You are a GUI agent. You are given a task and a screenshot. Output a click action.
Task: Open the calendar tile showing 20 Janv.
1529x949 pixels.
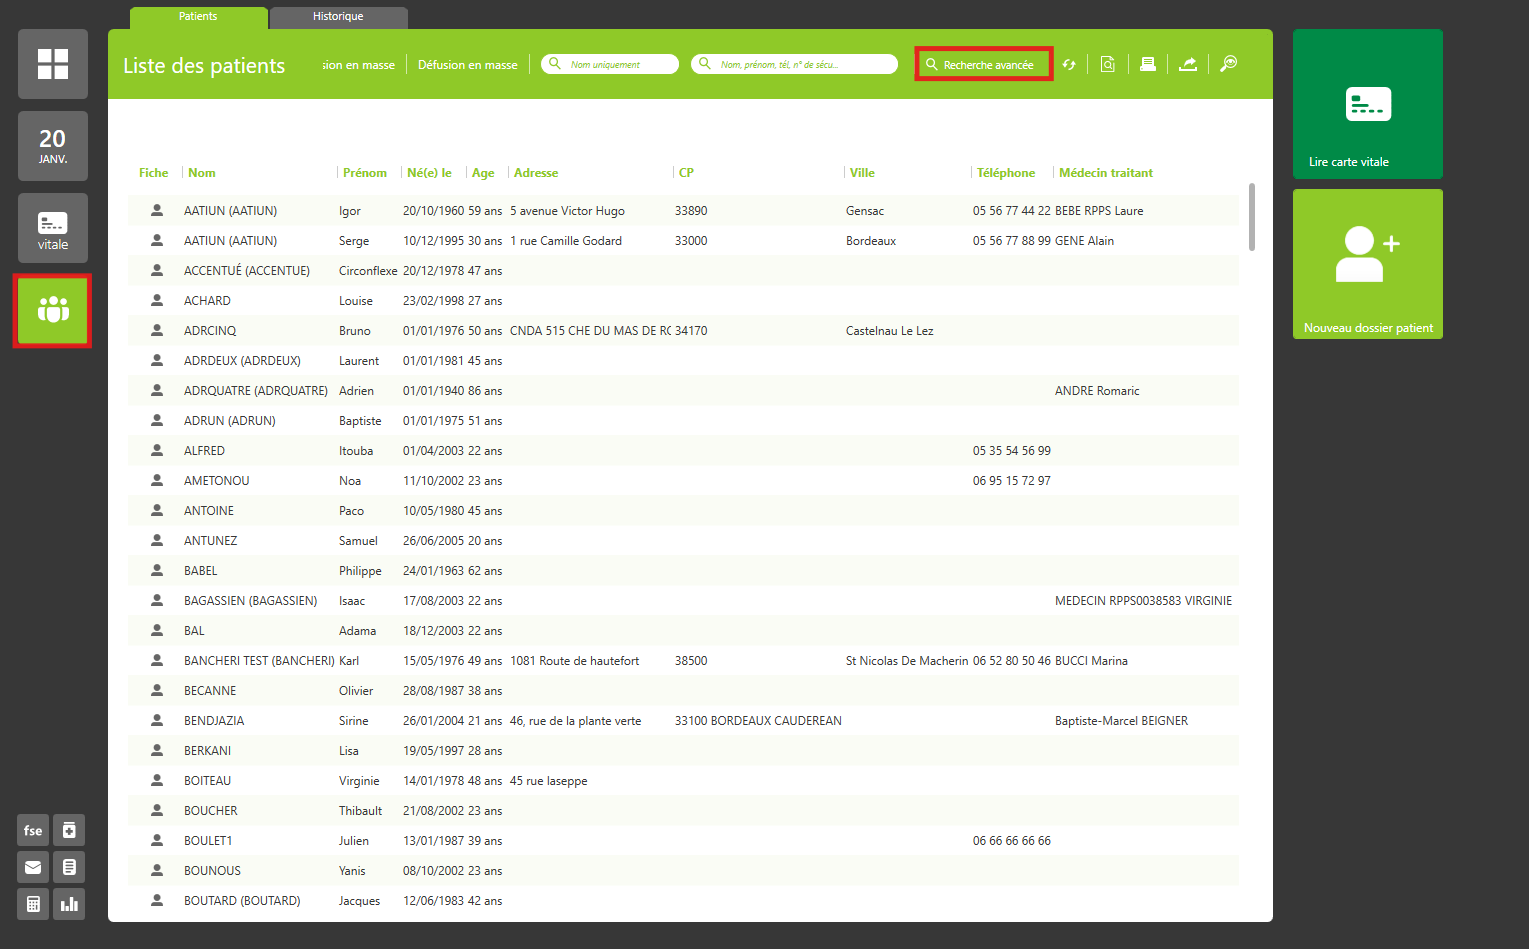53,146
